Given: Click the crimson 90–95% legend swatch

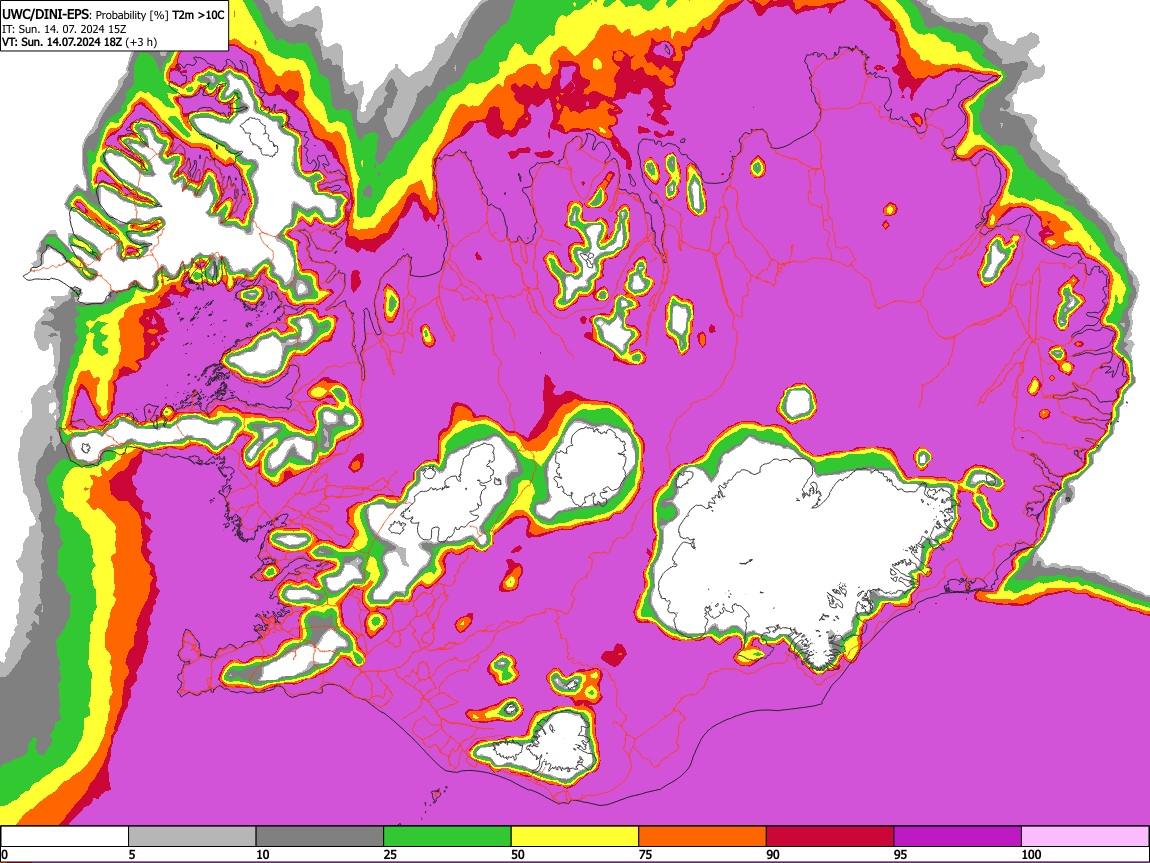Looking at the screenshot, I should click(x=830, y=836).
